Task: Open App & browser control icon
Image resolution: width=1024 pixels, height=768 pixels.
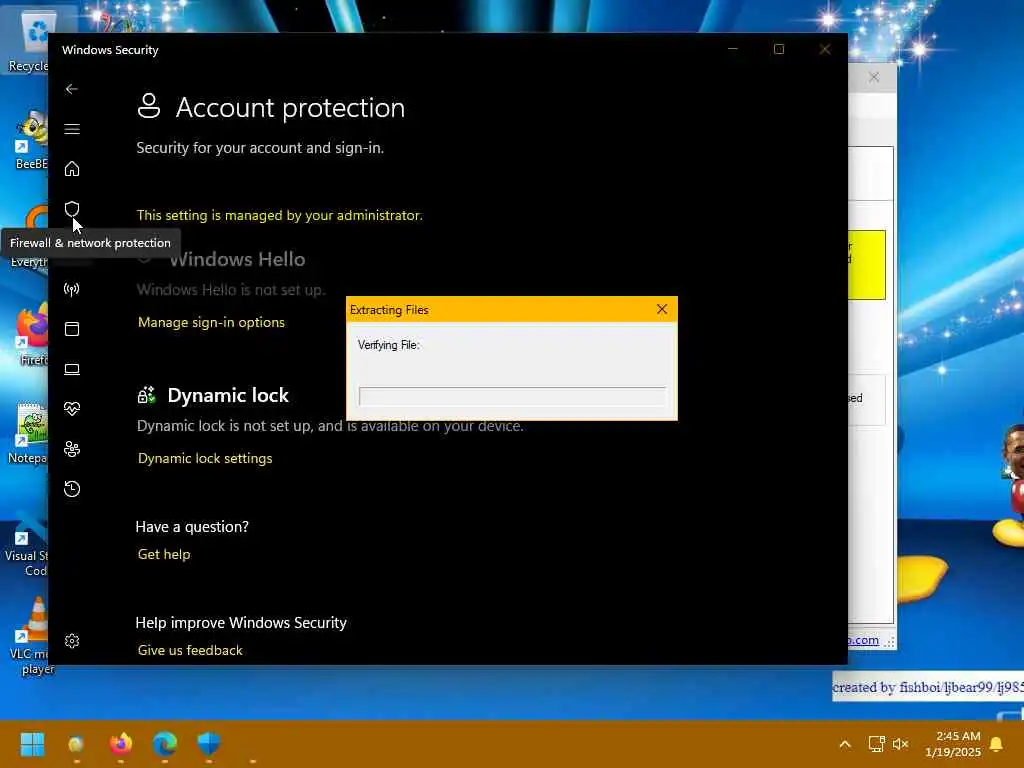Action: coord(72,328)
